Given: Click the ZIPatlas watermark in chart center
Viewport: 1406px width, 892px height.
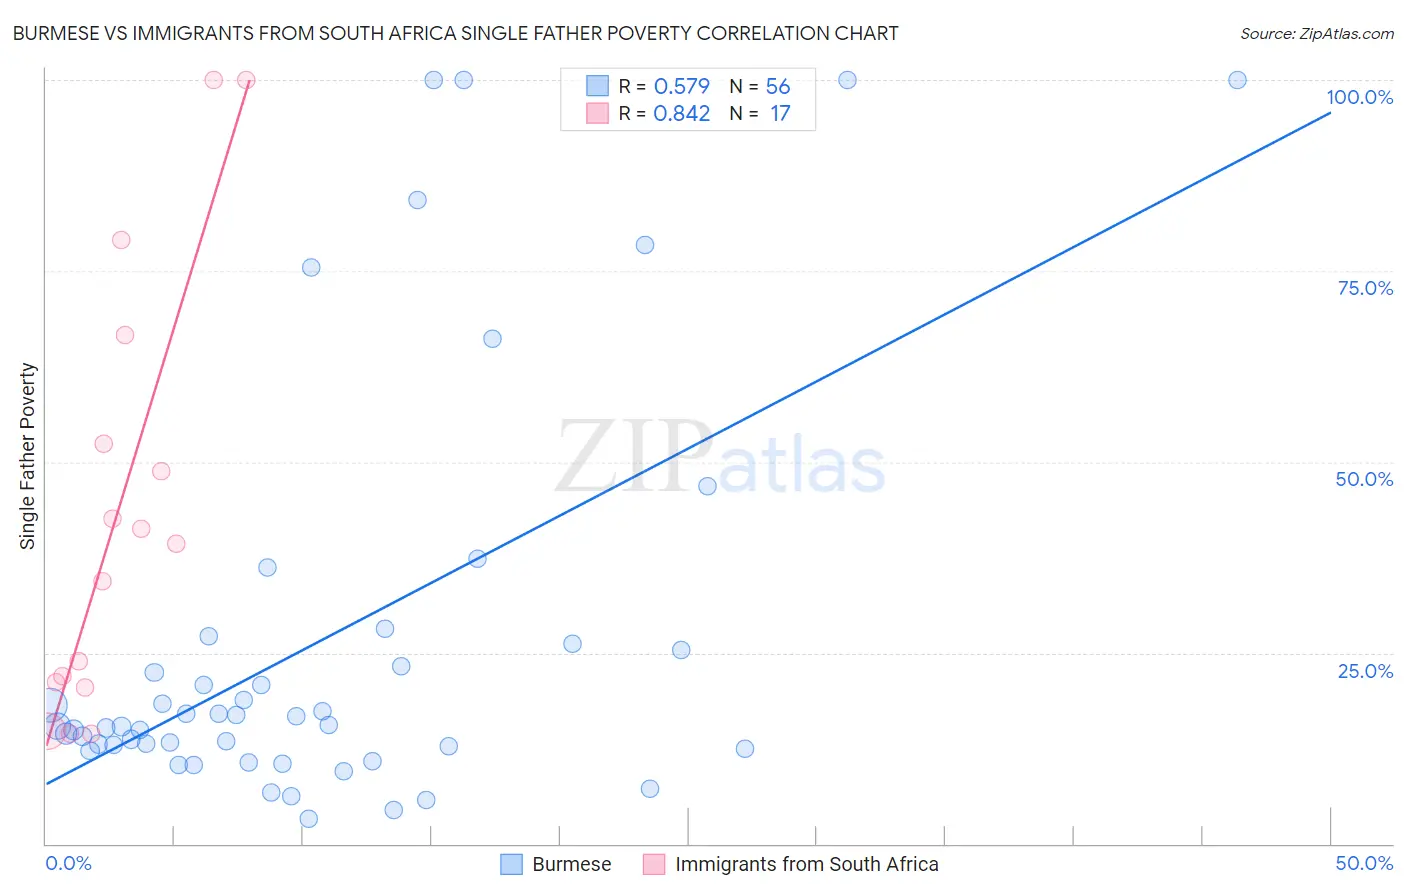Looking at the screenshot, I should pos(720,458).
